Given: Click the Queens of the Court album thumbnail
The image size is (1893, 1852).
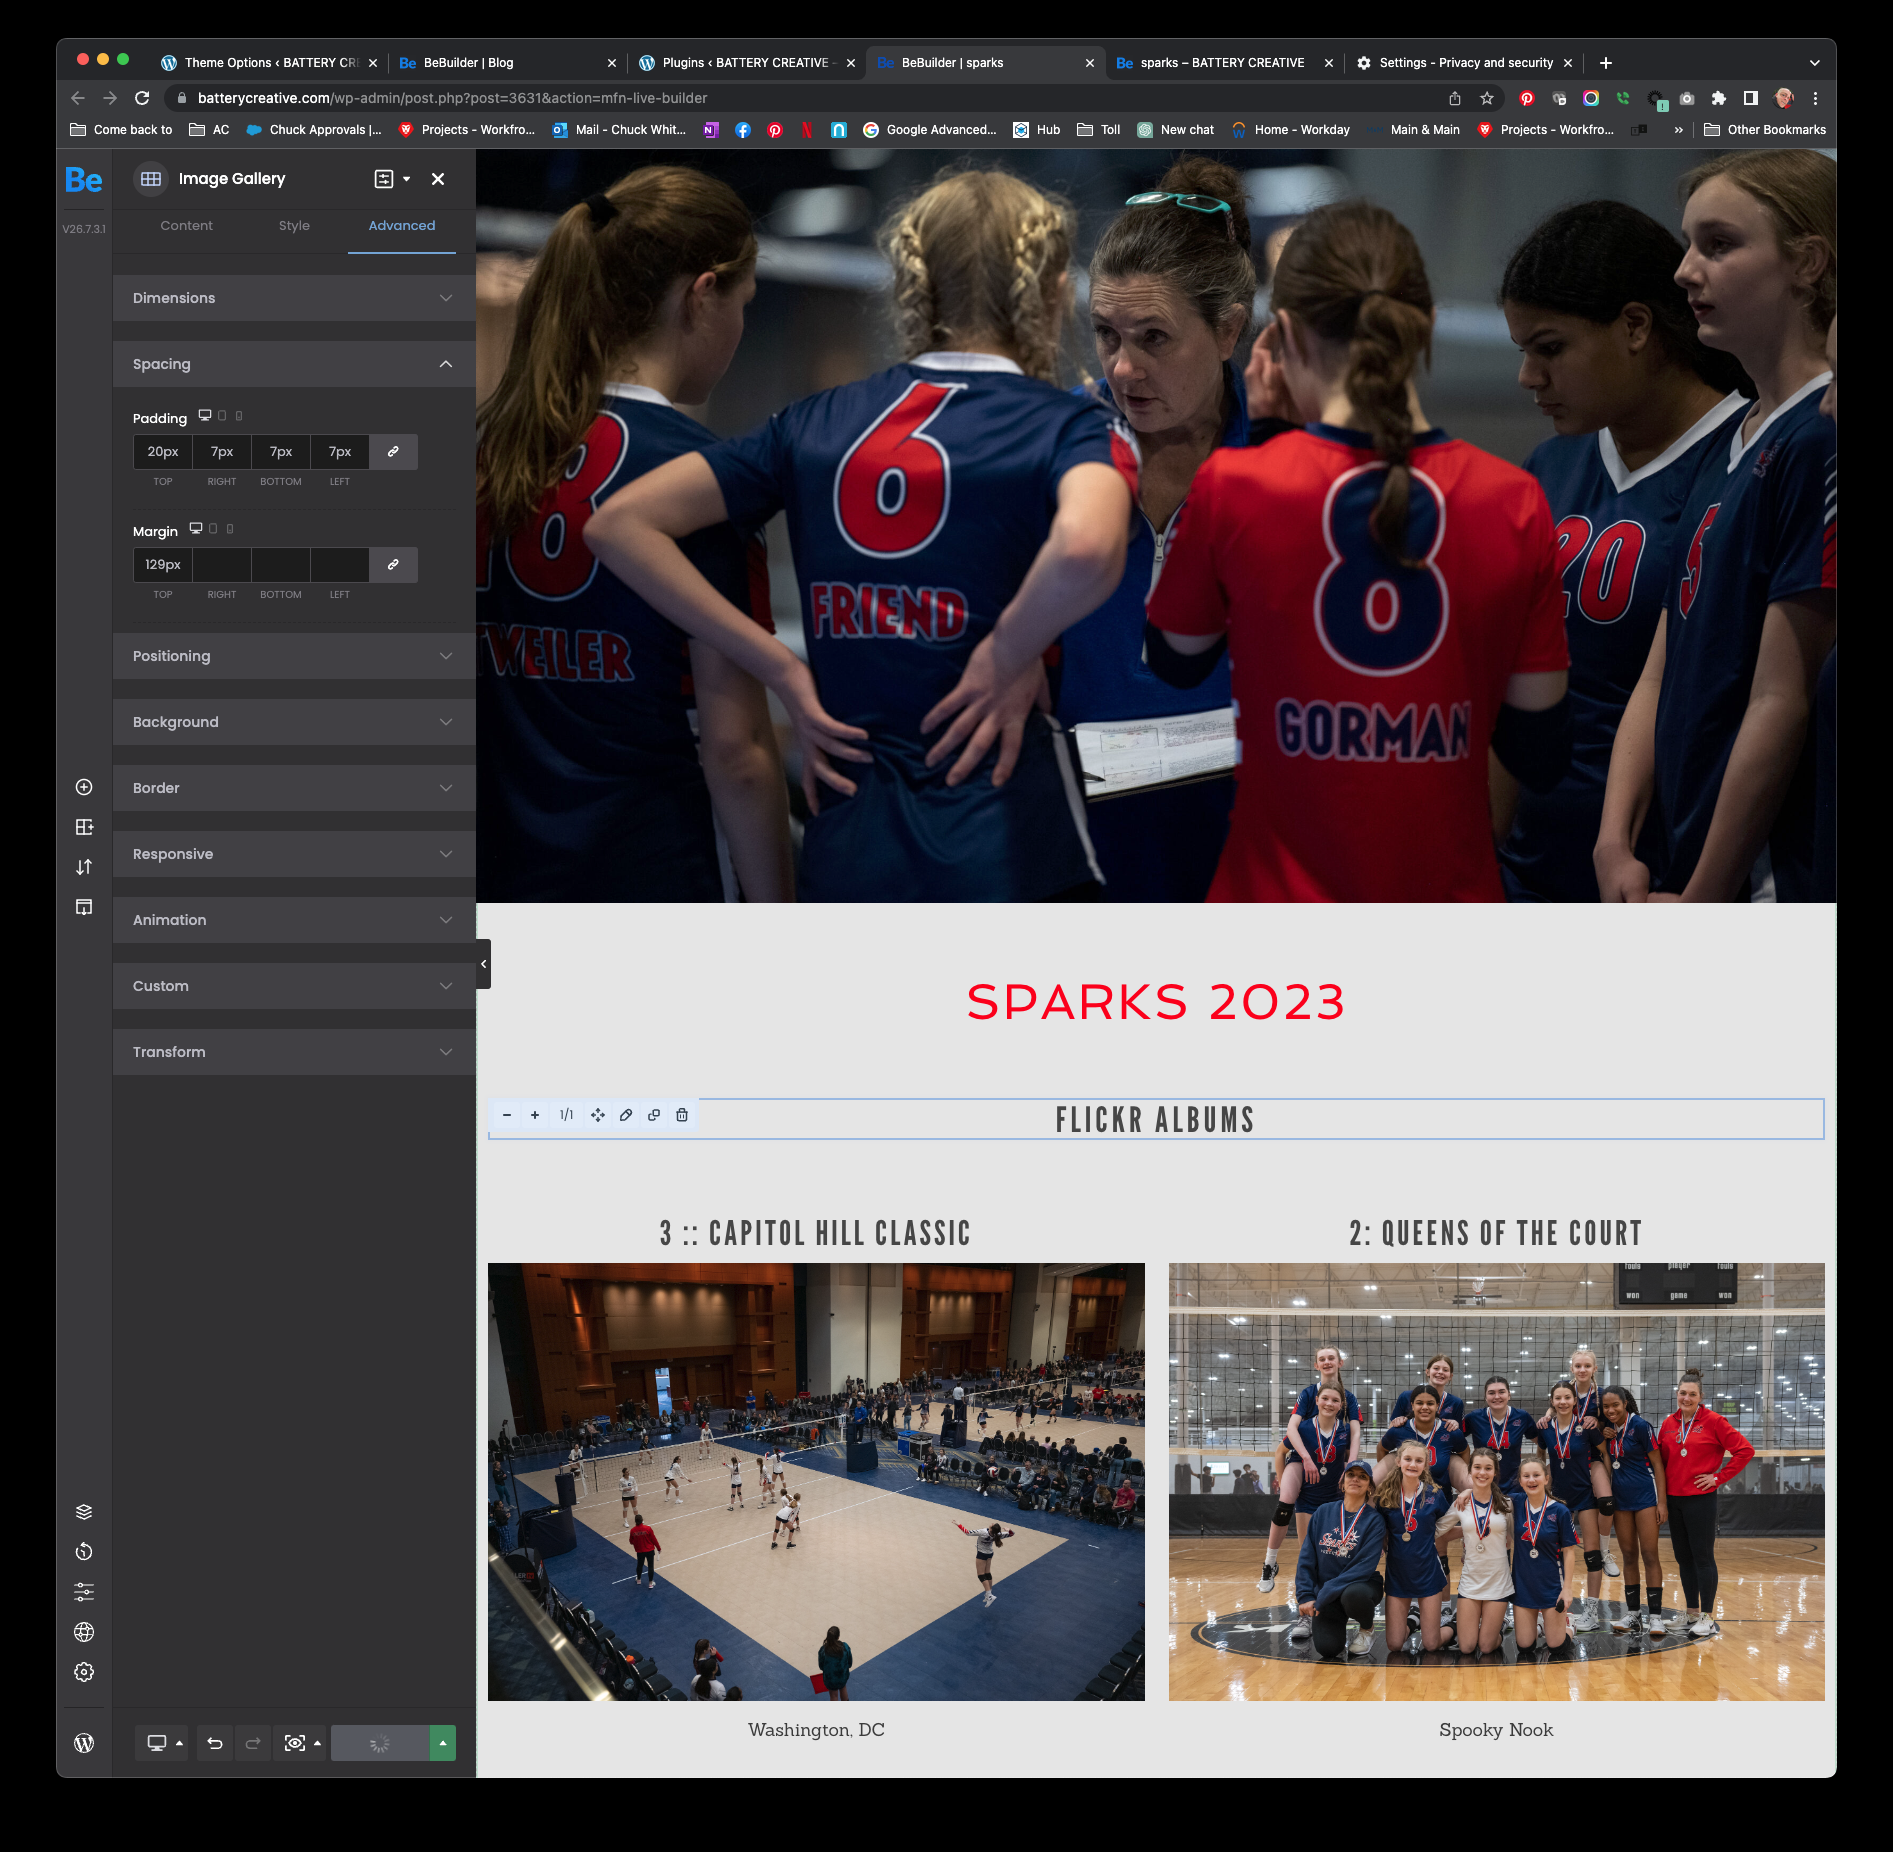Looking at the screenshot, I should click(1497, 1482).
